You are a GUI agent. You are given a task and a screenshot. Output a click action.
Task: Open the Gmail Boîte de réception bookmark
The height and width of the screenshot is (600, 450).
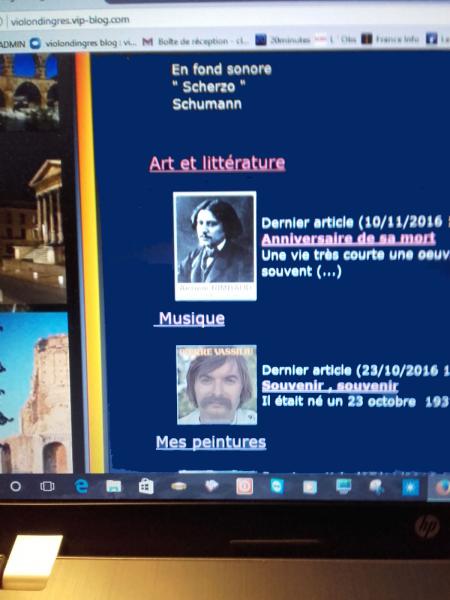[x=196, y=41]
